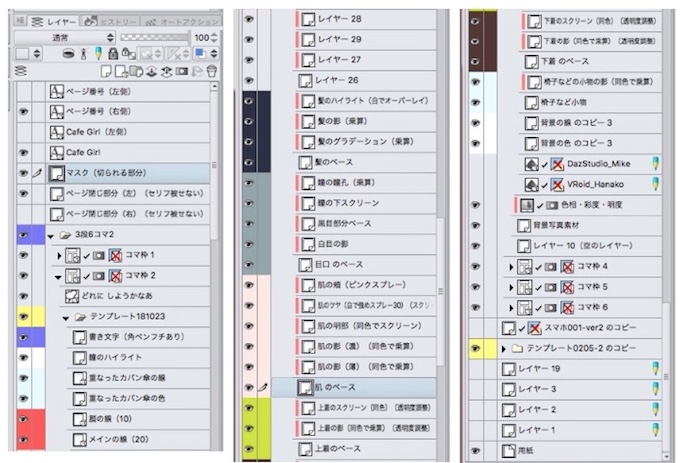Image resolution: width=694 pixels, height=463 pixels.
Task: Hide the plain Cafe Girl text layer
Action: pos(24,153)
